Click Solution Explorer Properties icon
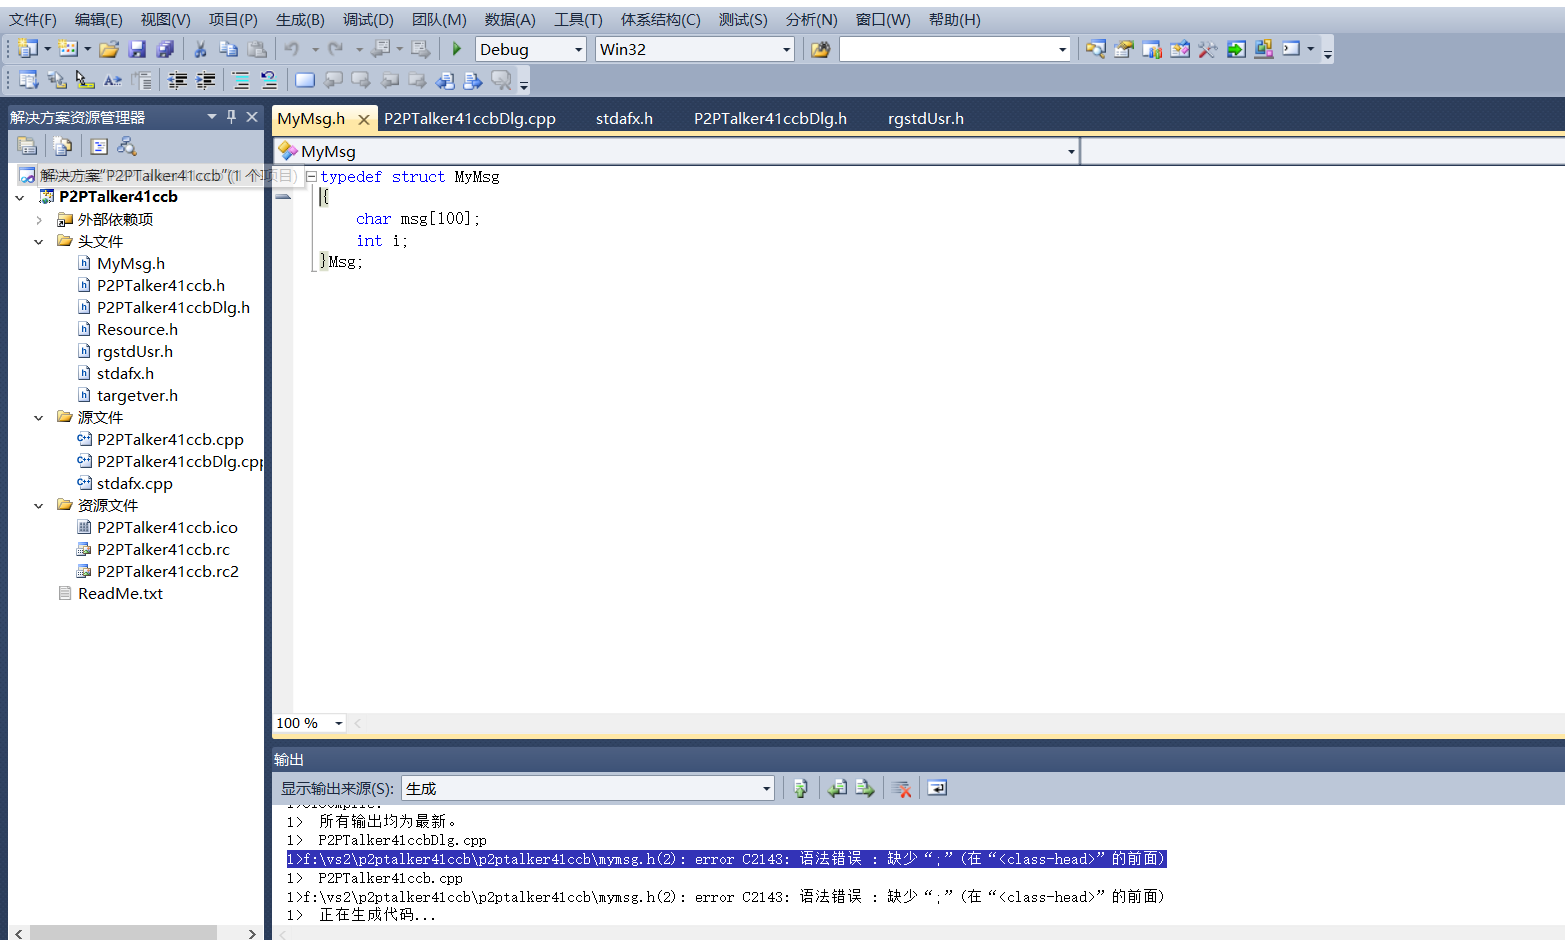 (x=27, y=146)
